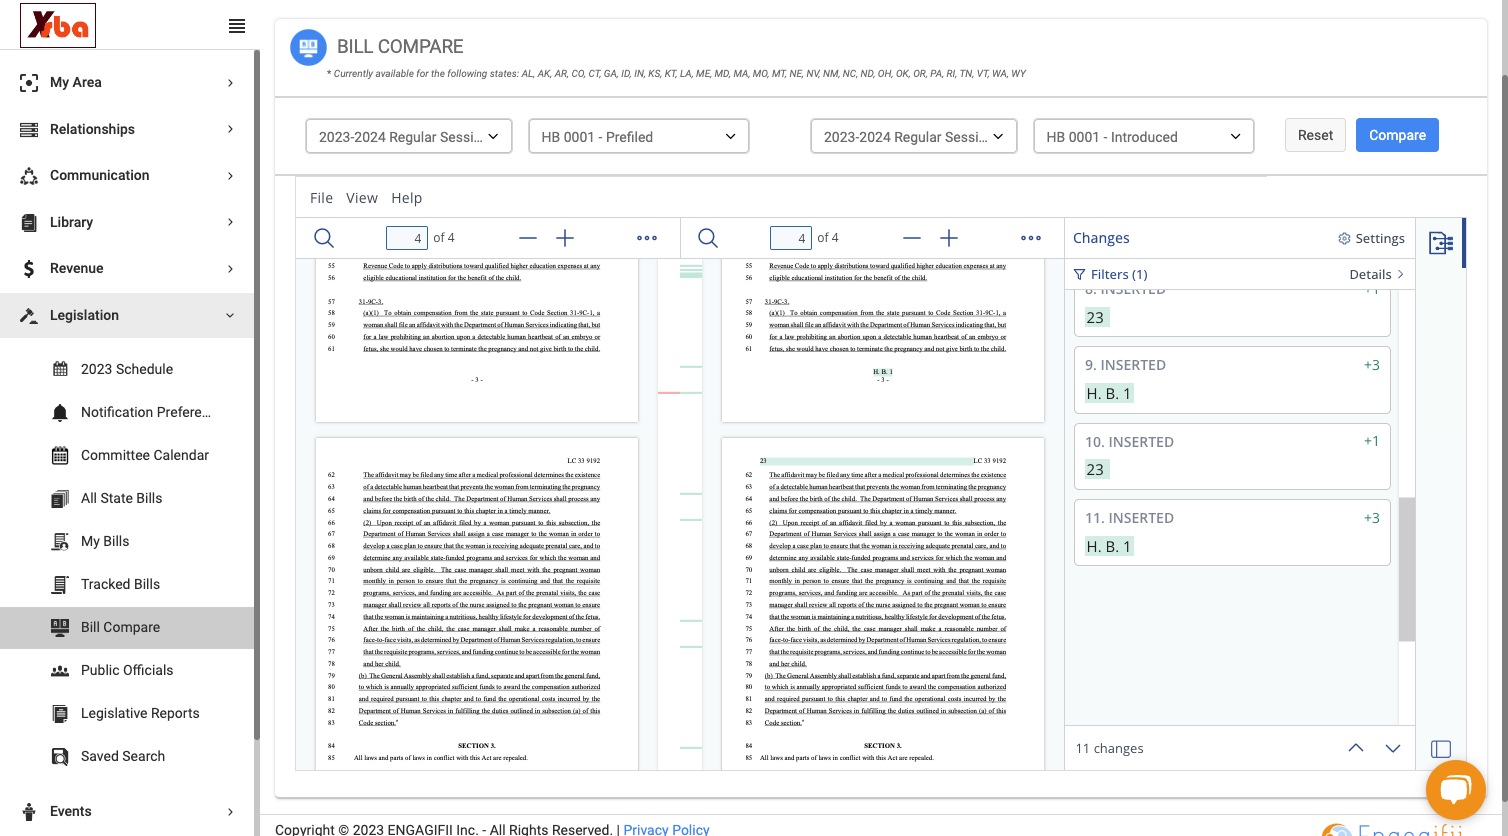The image size is (1508, 836).
Task: Expand Revenue menu chevron
Action: point(230,268)
